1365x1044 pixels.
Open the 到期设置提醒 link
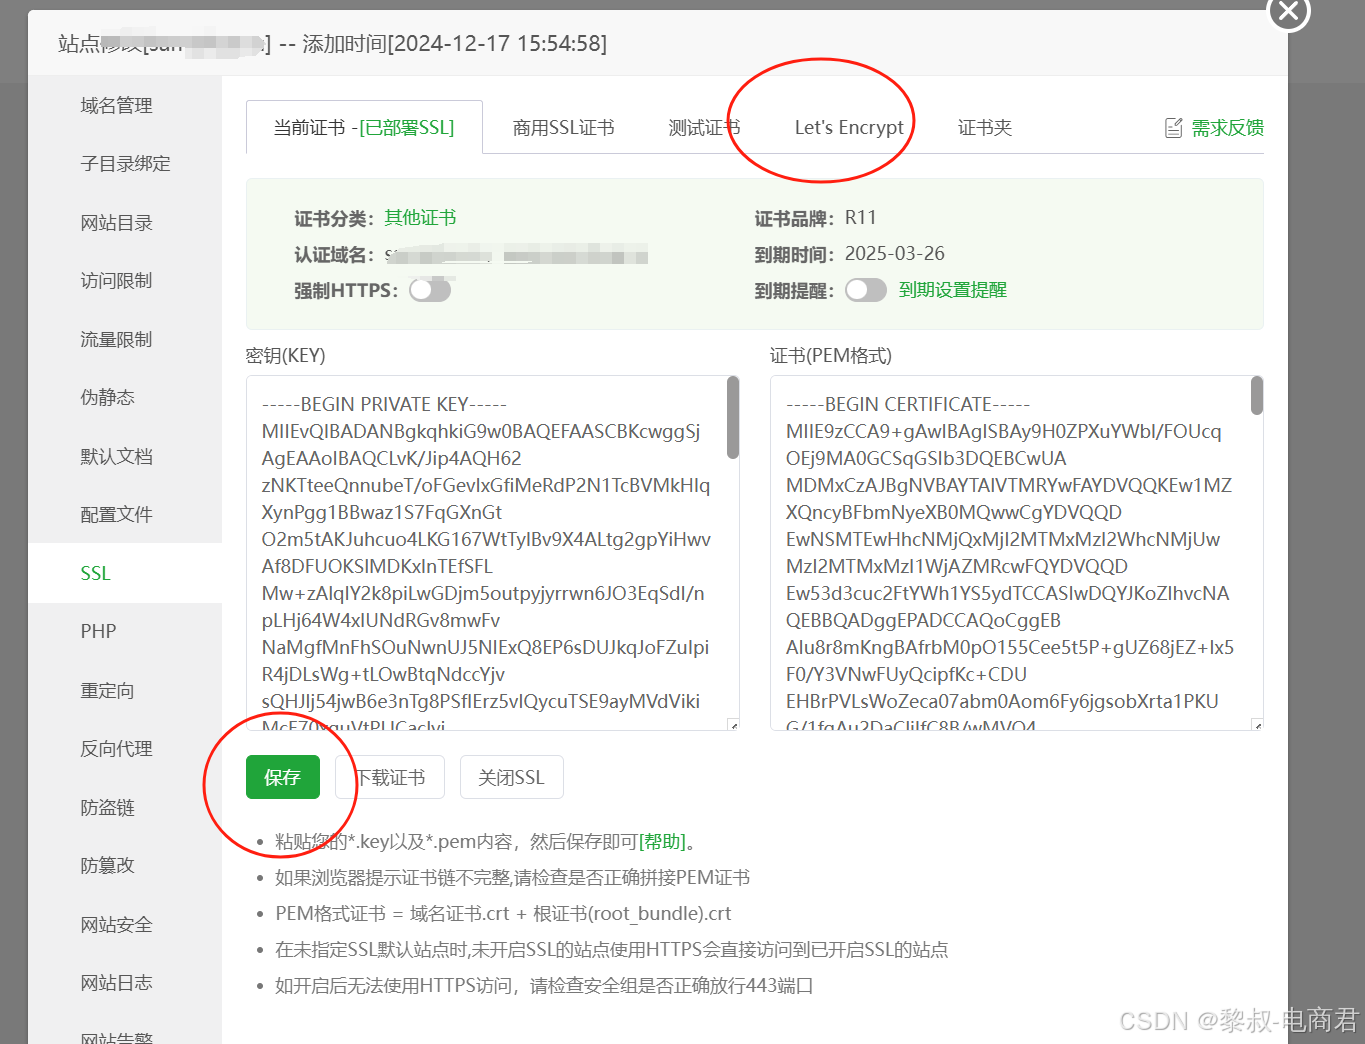click(x=952, y=289)
